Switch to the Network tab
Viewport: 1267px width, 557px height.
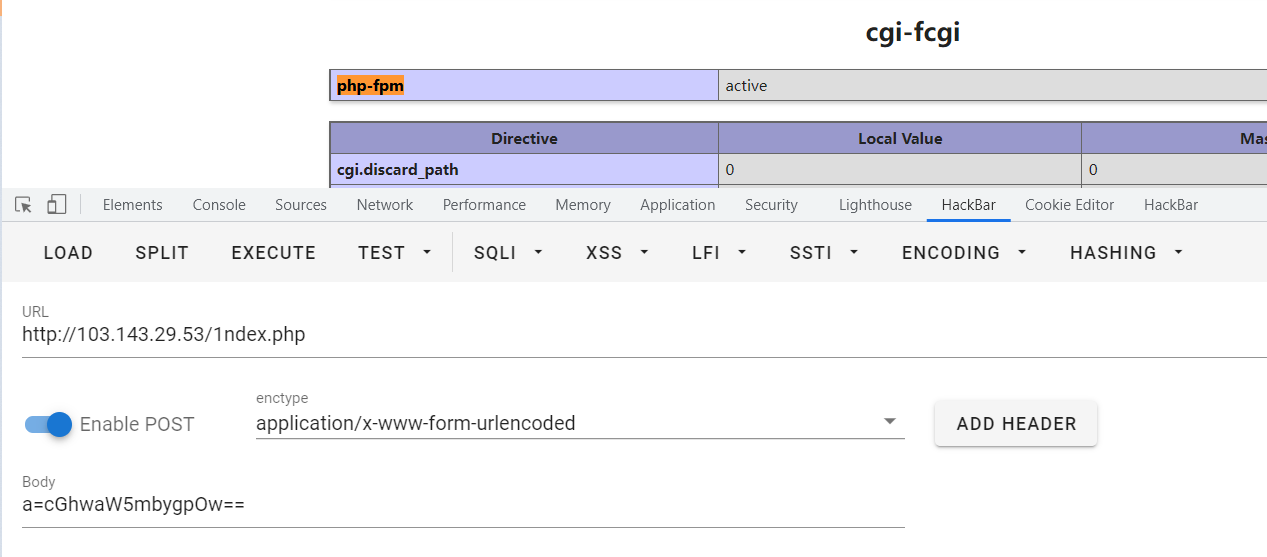pyautogui.click(x=385, y=205)
